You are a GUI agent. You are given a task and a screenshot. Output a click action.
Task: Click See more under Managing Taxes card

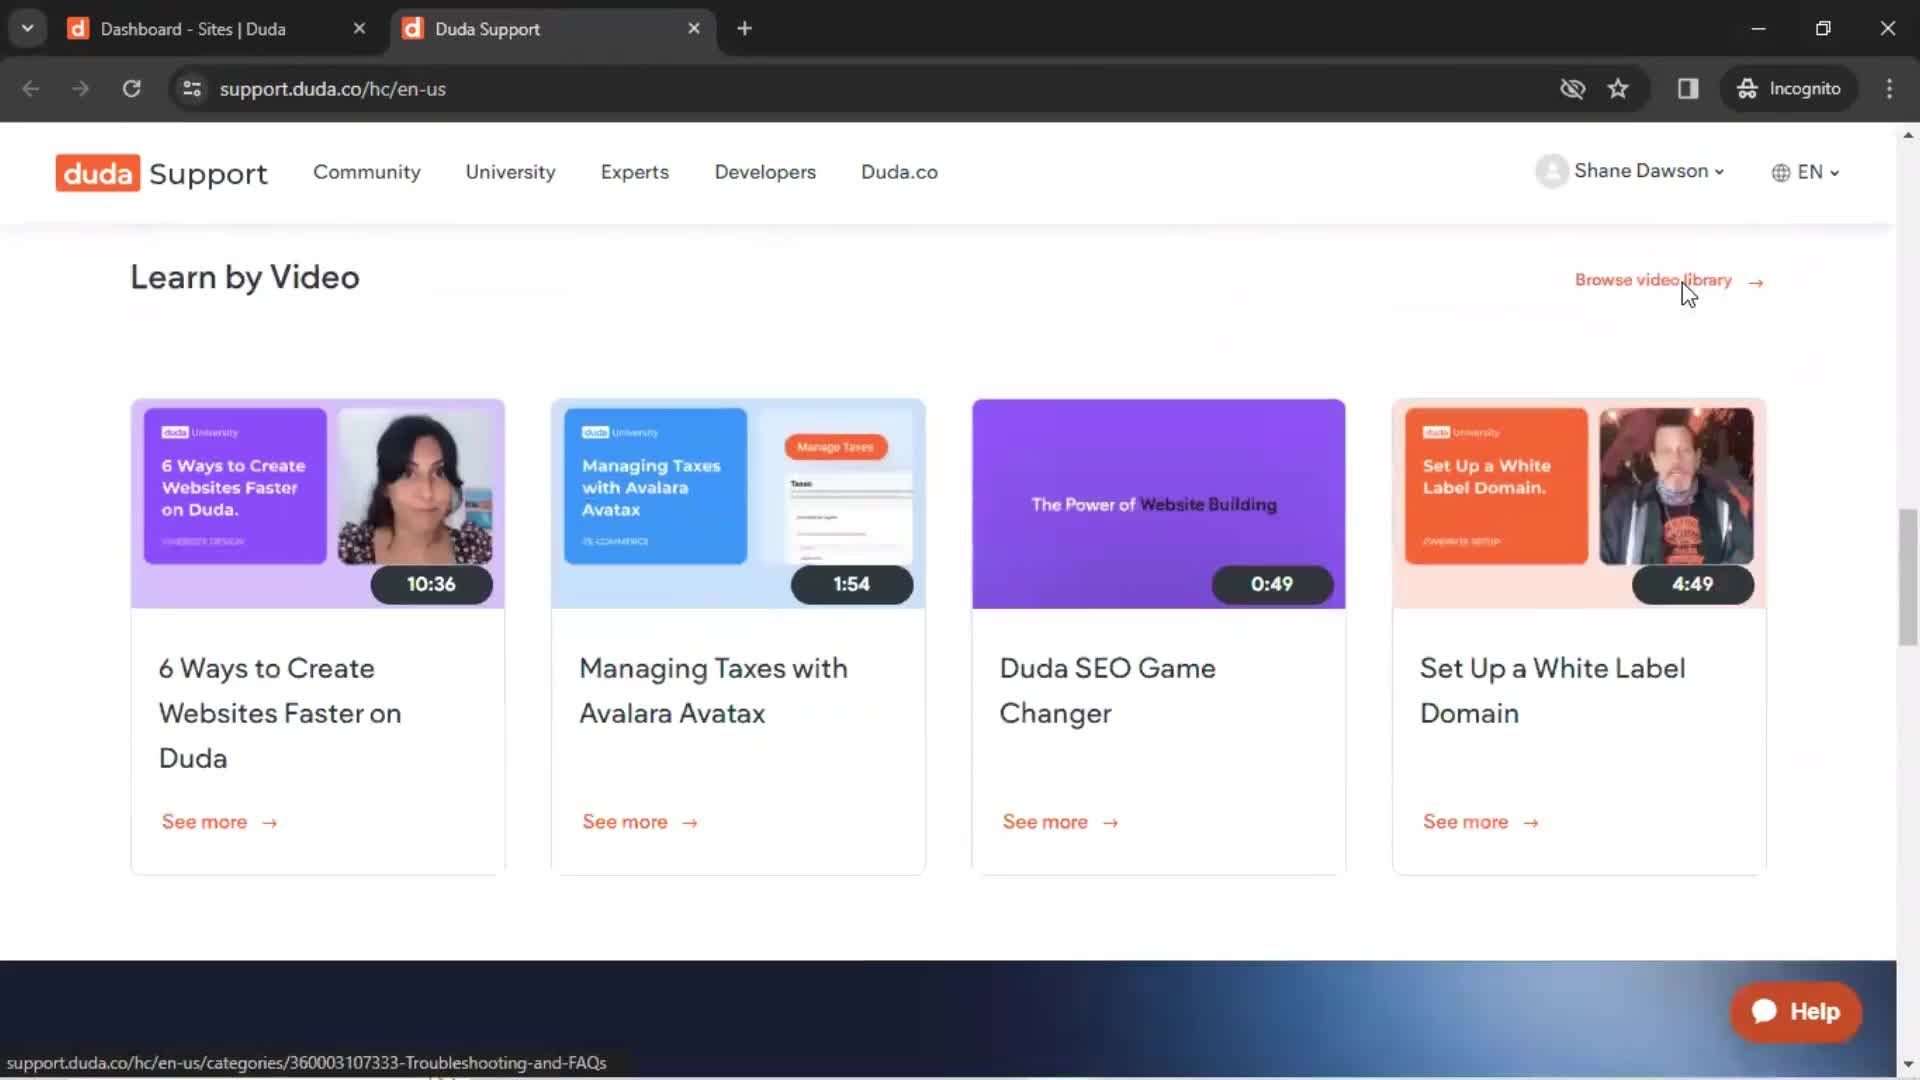pyautogui.click(x=640, y=822)
